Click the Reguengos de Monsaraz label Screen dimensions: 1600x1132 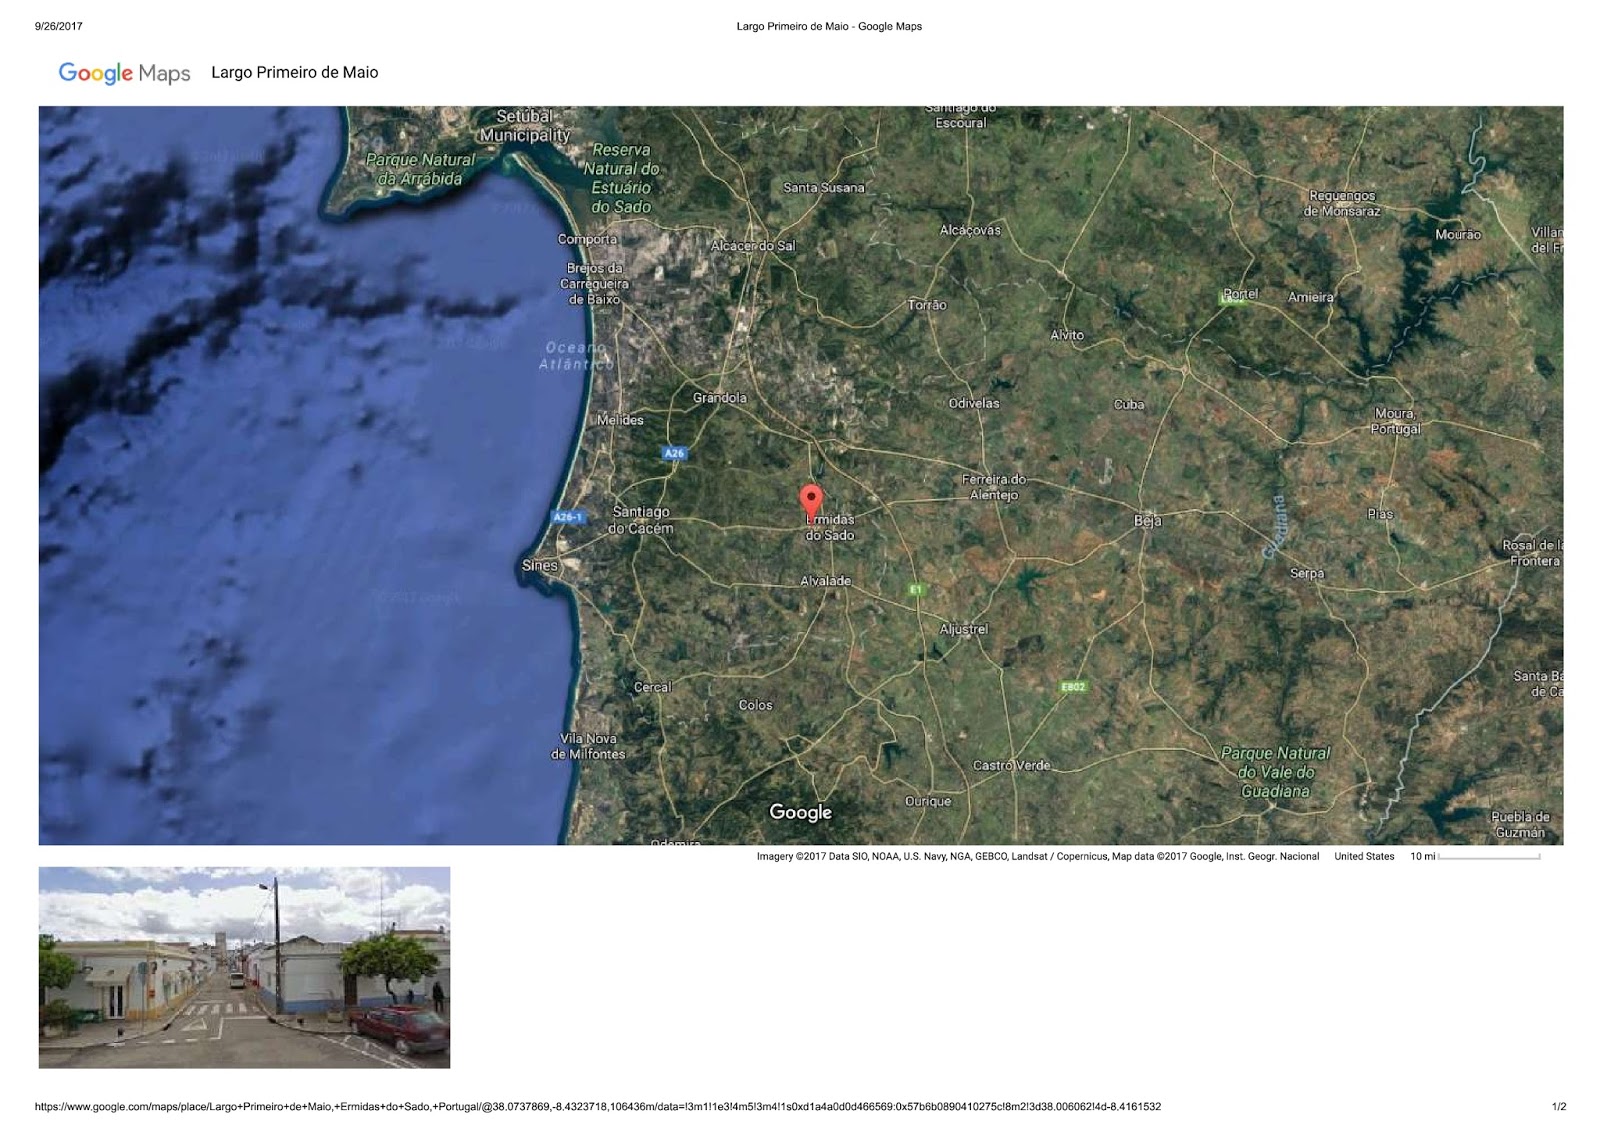1342,203
